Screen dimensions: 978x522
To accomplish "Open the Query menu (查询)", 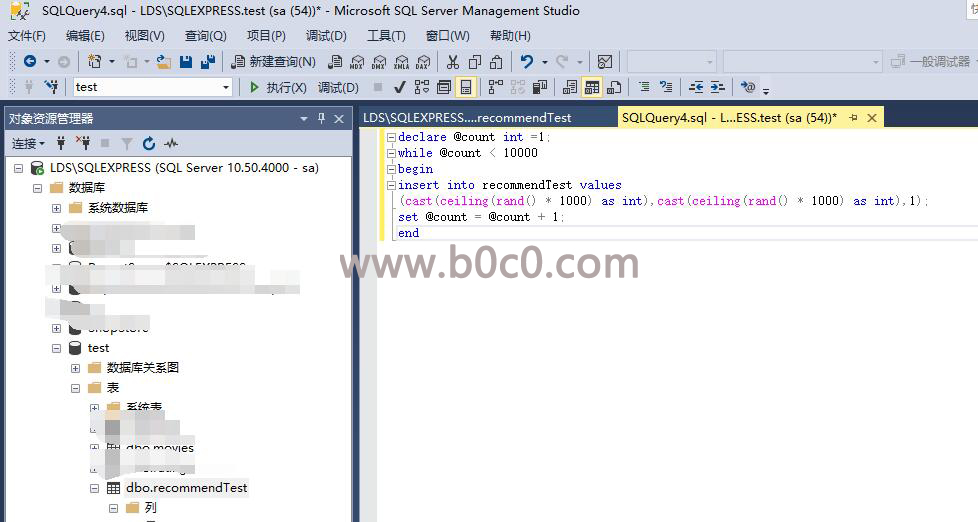I will click(x=206, y=36).
